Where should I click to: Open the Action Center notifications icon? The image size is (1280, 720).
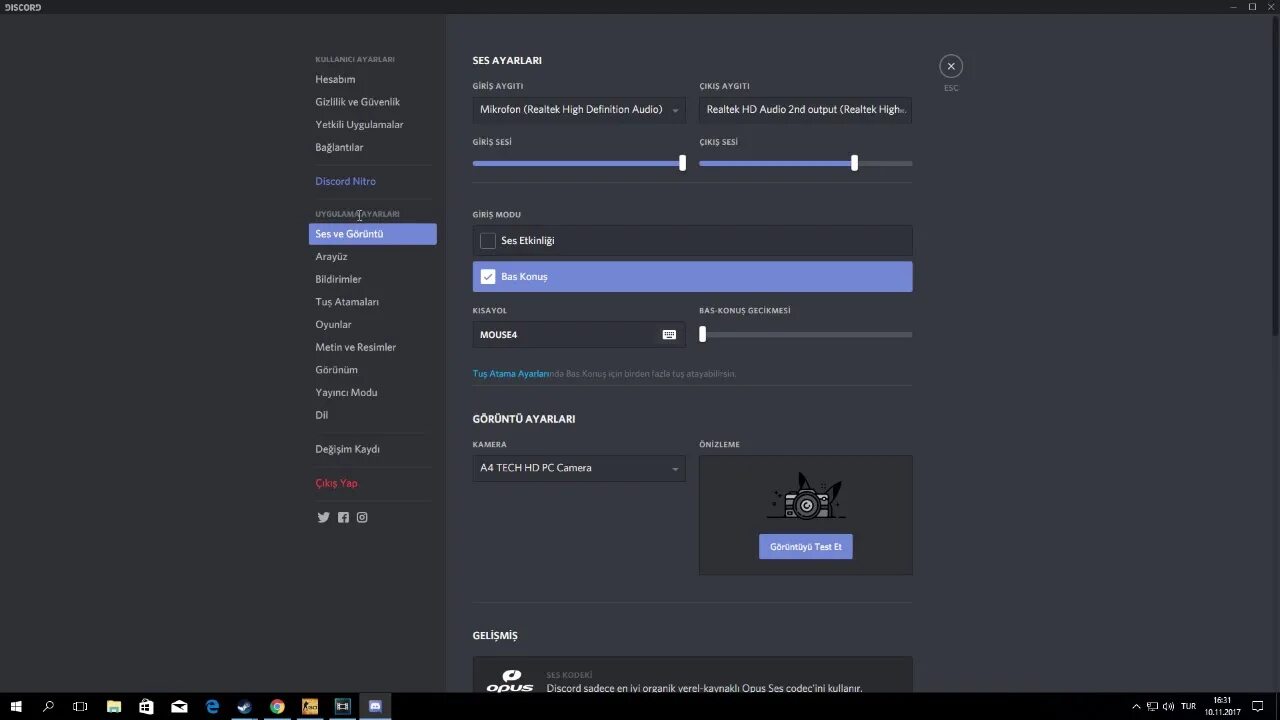tap(1258, 706)
